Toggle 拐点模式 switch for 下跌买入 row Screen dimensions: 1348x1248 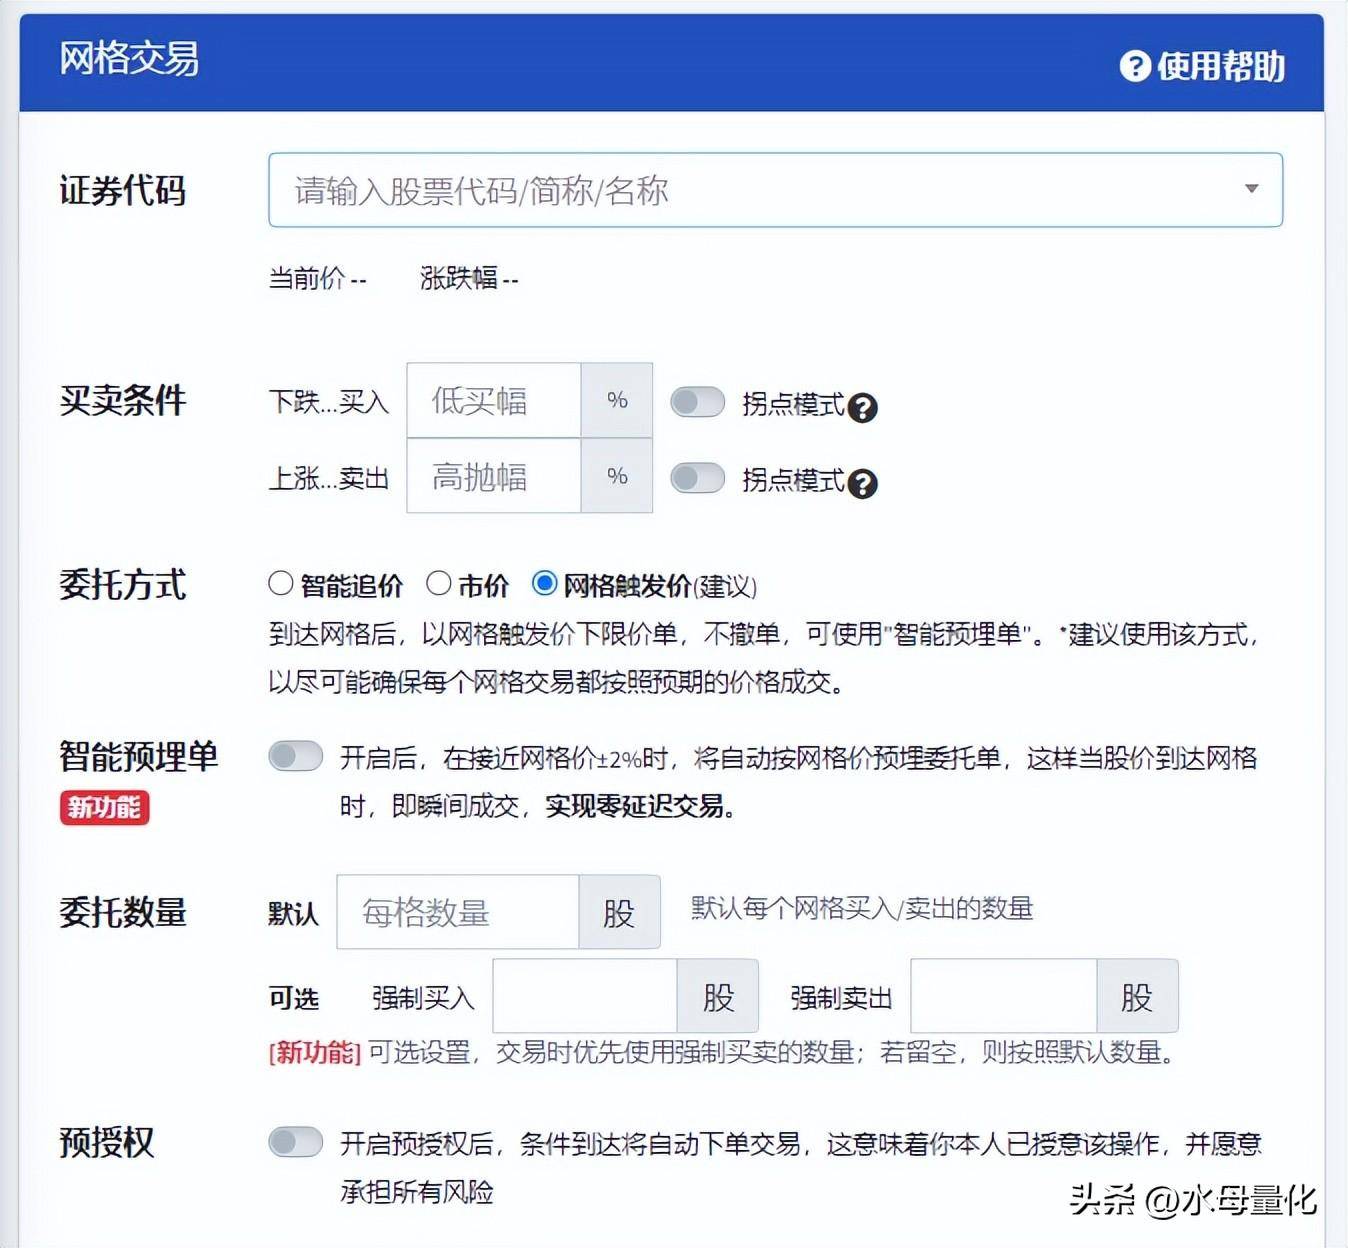[697, 402]
